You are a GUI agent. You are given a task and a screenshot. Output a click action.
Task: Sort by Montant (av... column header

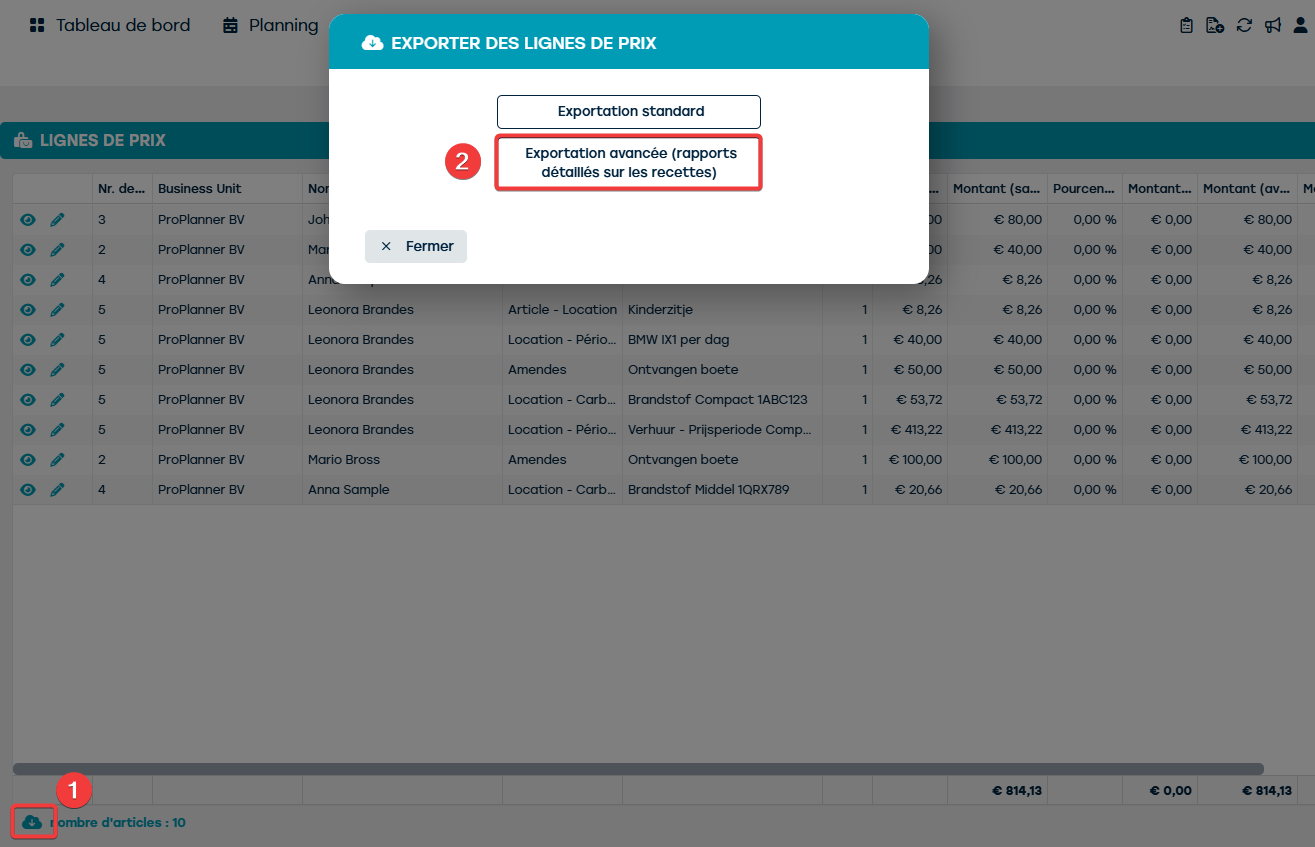tap(1247, 189)
